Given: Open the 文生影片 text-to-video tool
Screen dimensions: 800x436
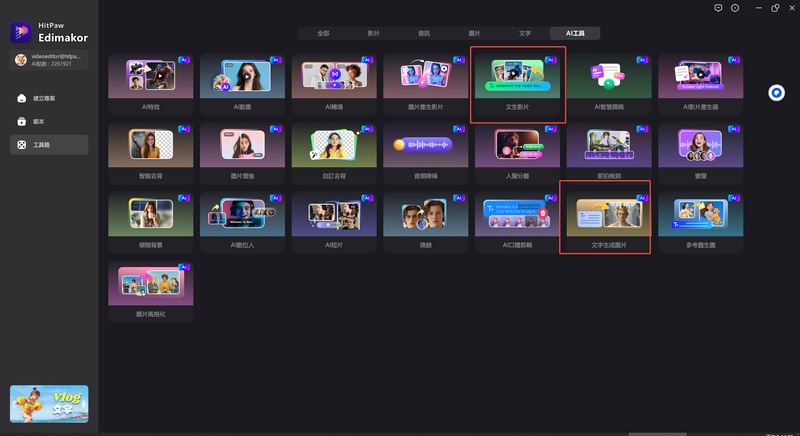Looking at the screenshot, I should click(517, 85).
